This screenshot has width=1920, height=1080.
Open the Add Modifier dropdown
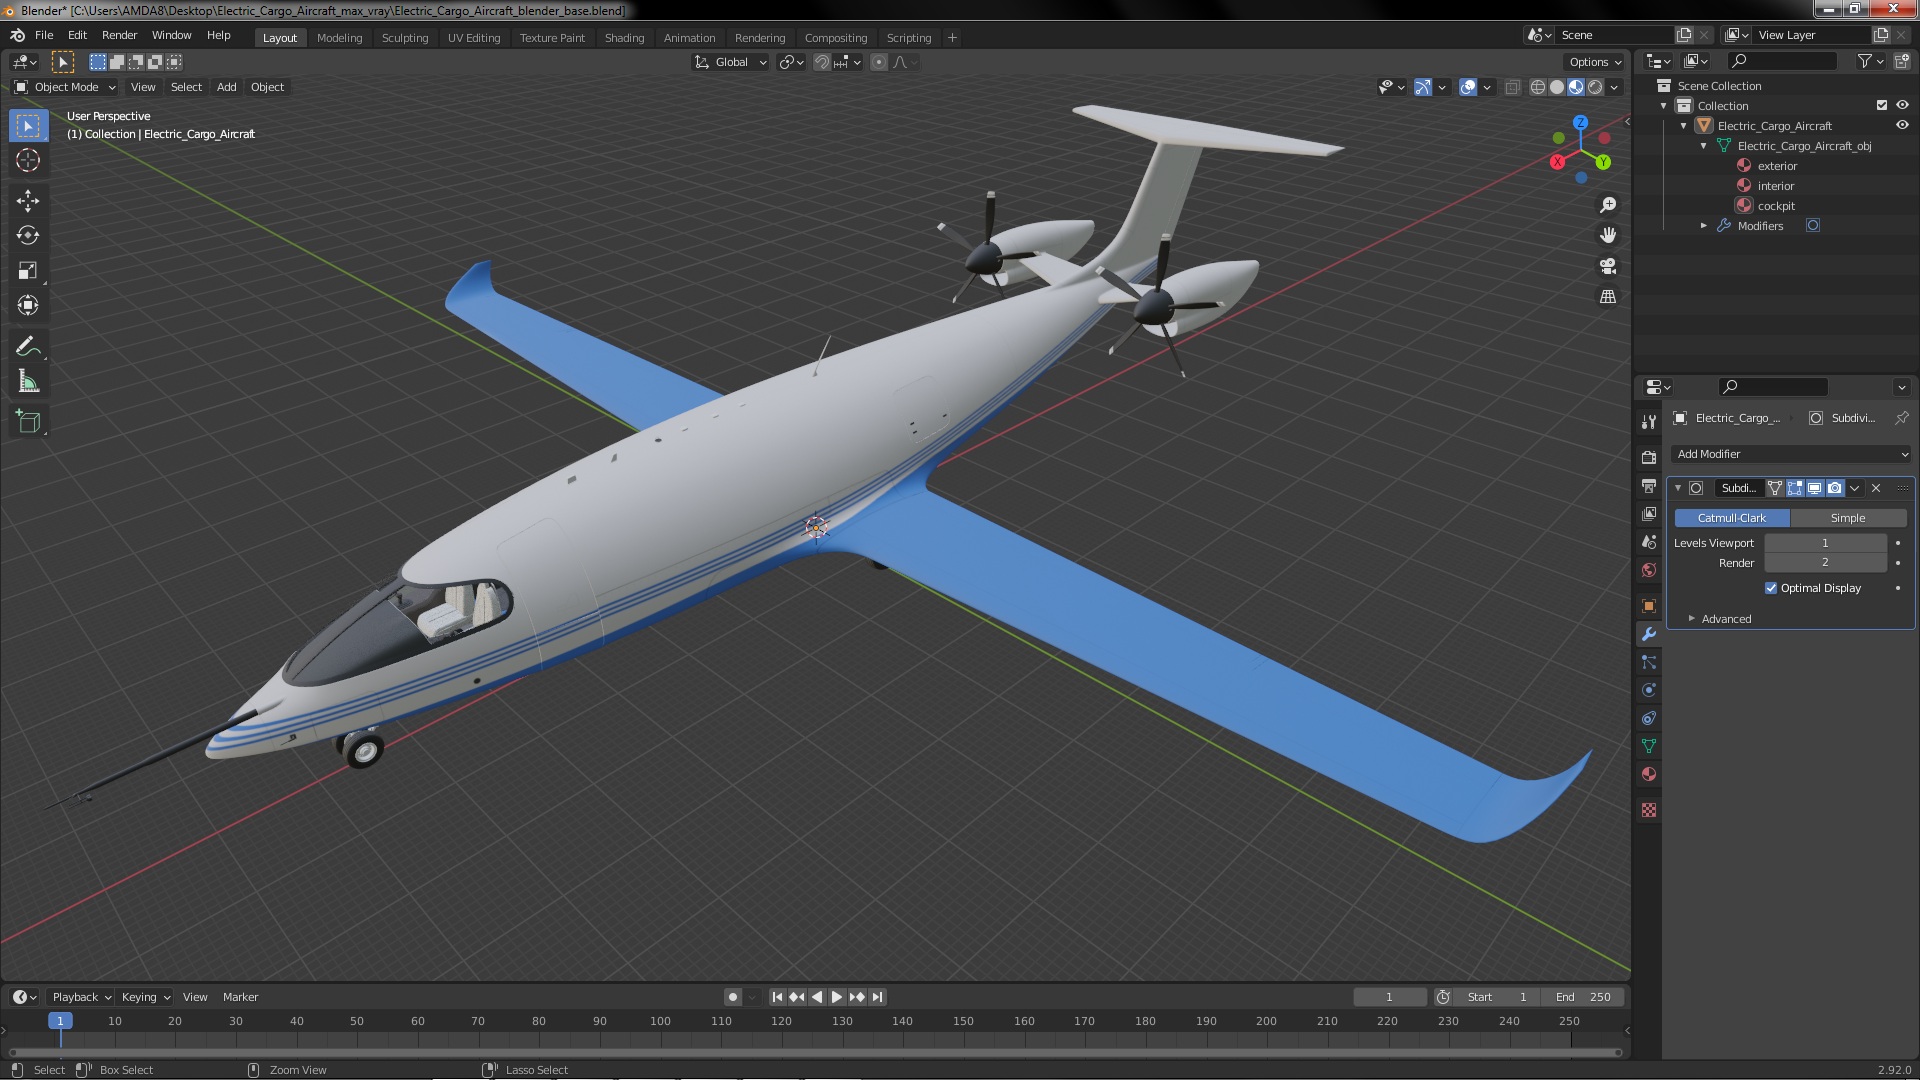[1791, 454]
